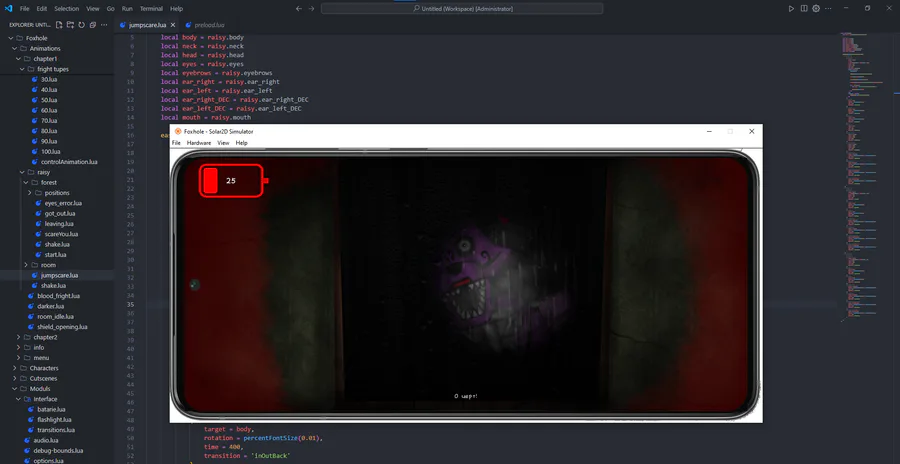
Task: Click the VS Code logo icon
Action: pyautogui.click(x=8, y=9)
